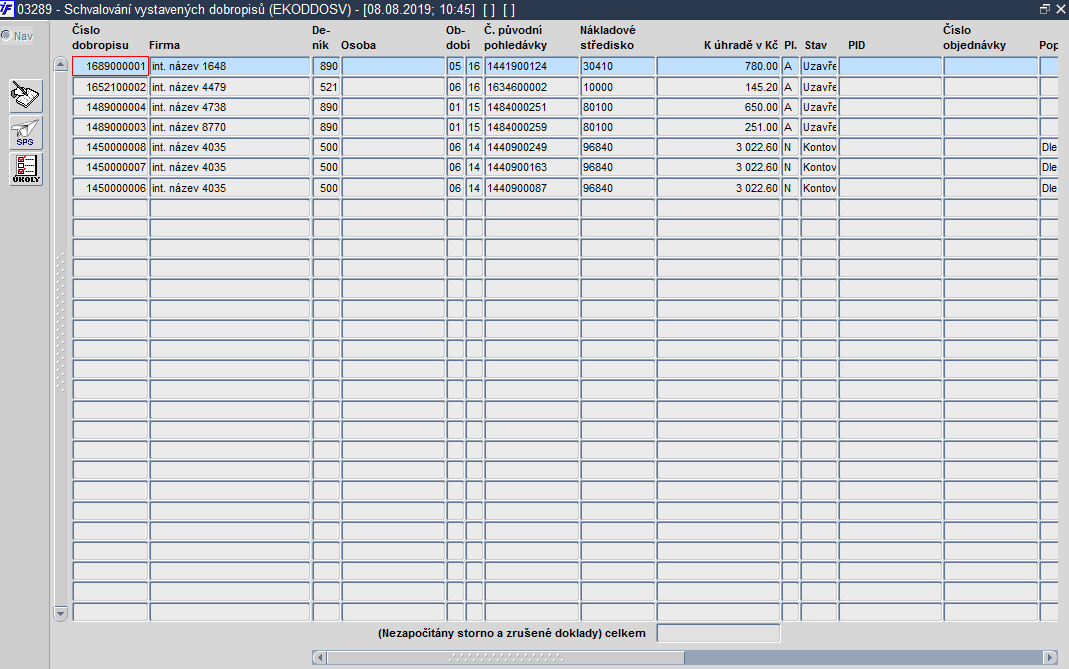Click original receivable number 1441900124
Image resolution: width=1069 pixels, height=669 pixels.
[x=532, y=66]
